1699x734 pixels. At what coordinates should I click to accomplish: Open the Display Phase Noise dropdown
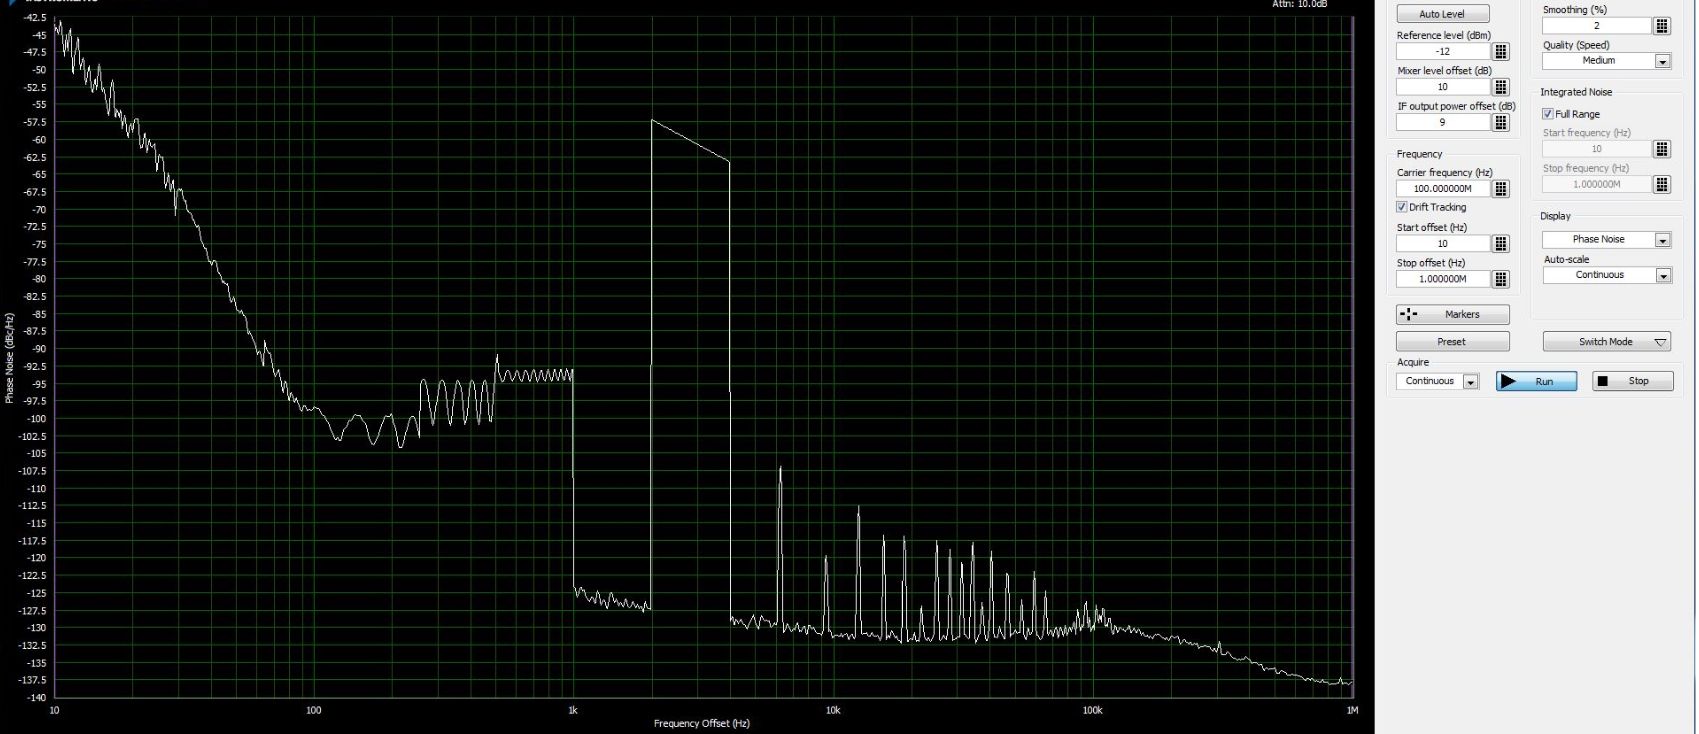tap(1662, 240)
